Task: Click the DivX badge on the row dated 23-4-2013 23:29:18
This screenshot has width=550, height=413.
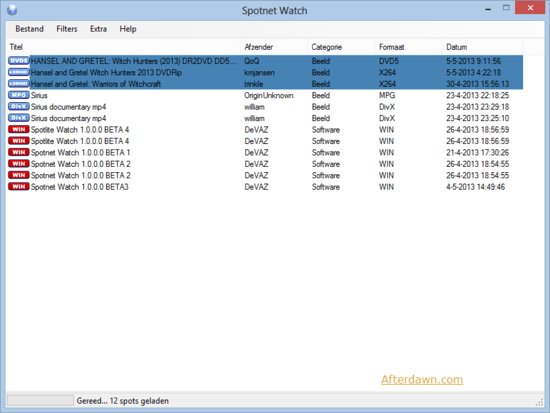Action: pyautogui.click(x=19, y=106)
